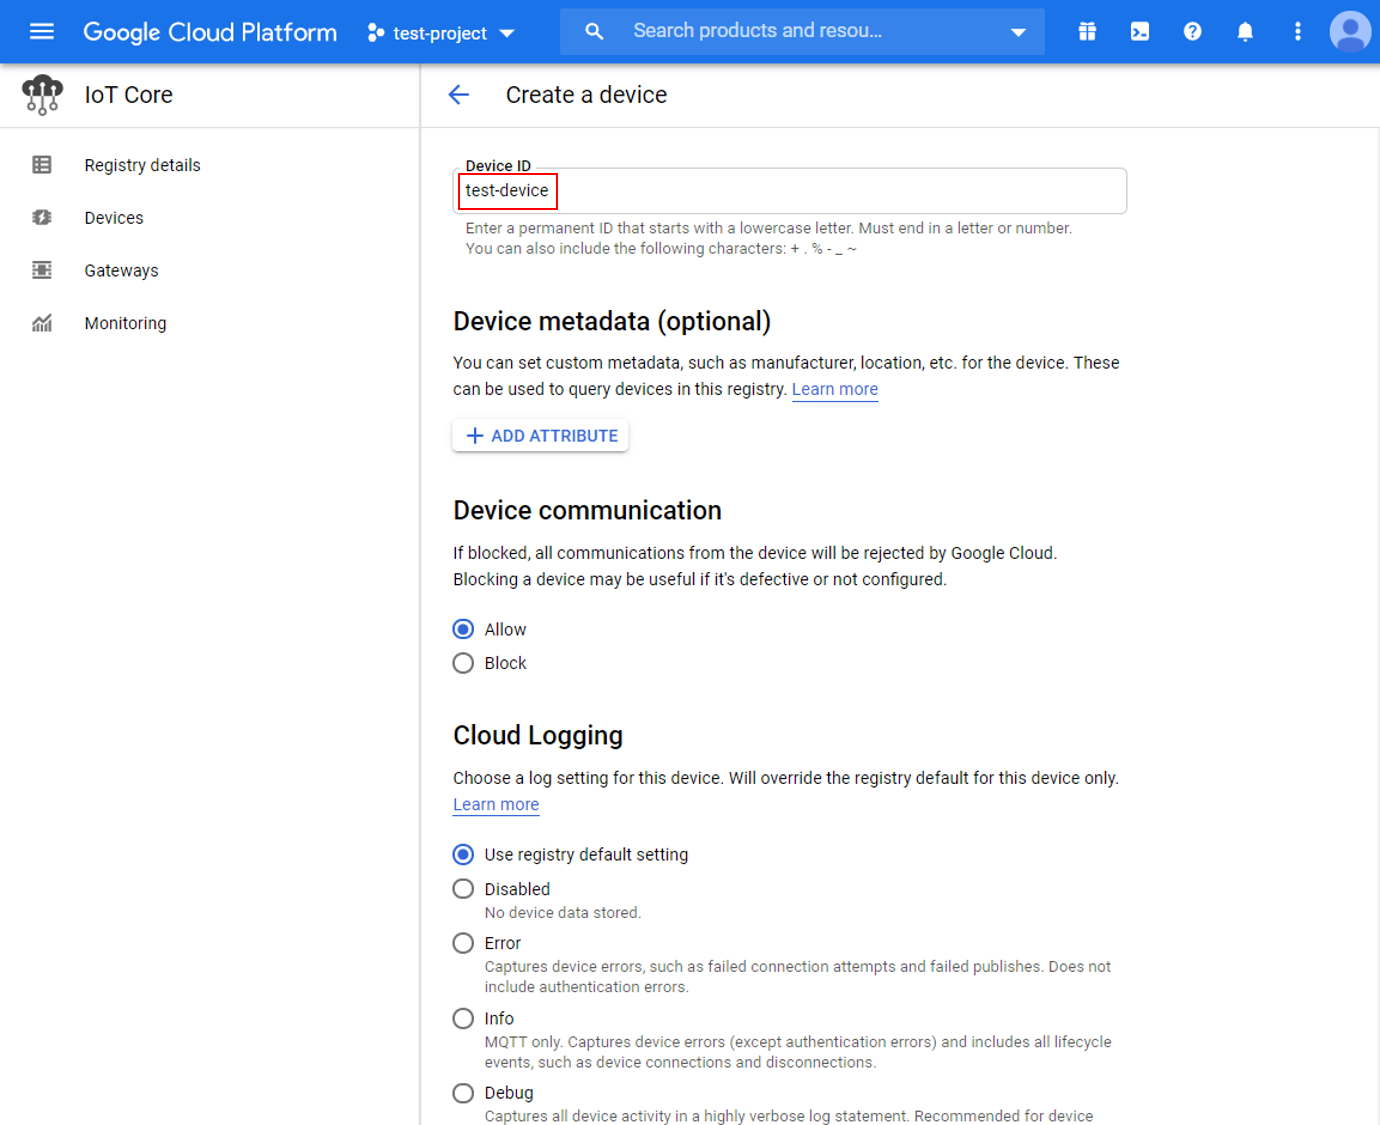Click the user account avatar
The width and height of the screenshot is (1380, 1125).
[1350, 32]
